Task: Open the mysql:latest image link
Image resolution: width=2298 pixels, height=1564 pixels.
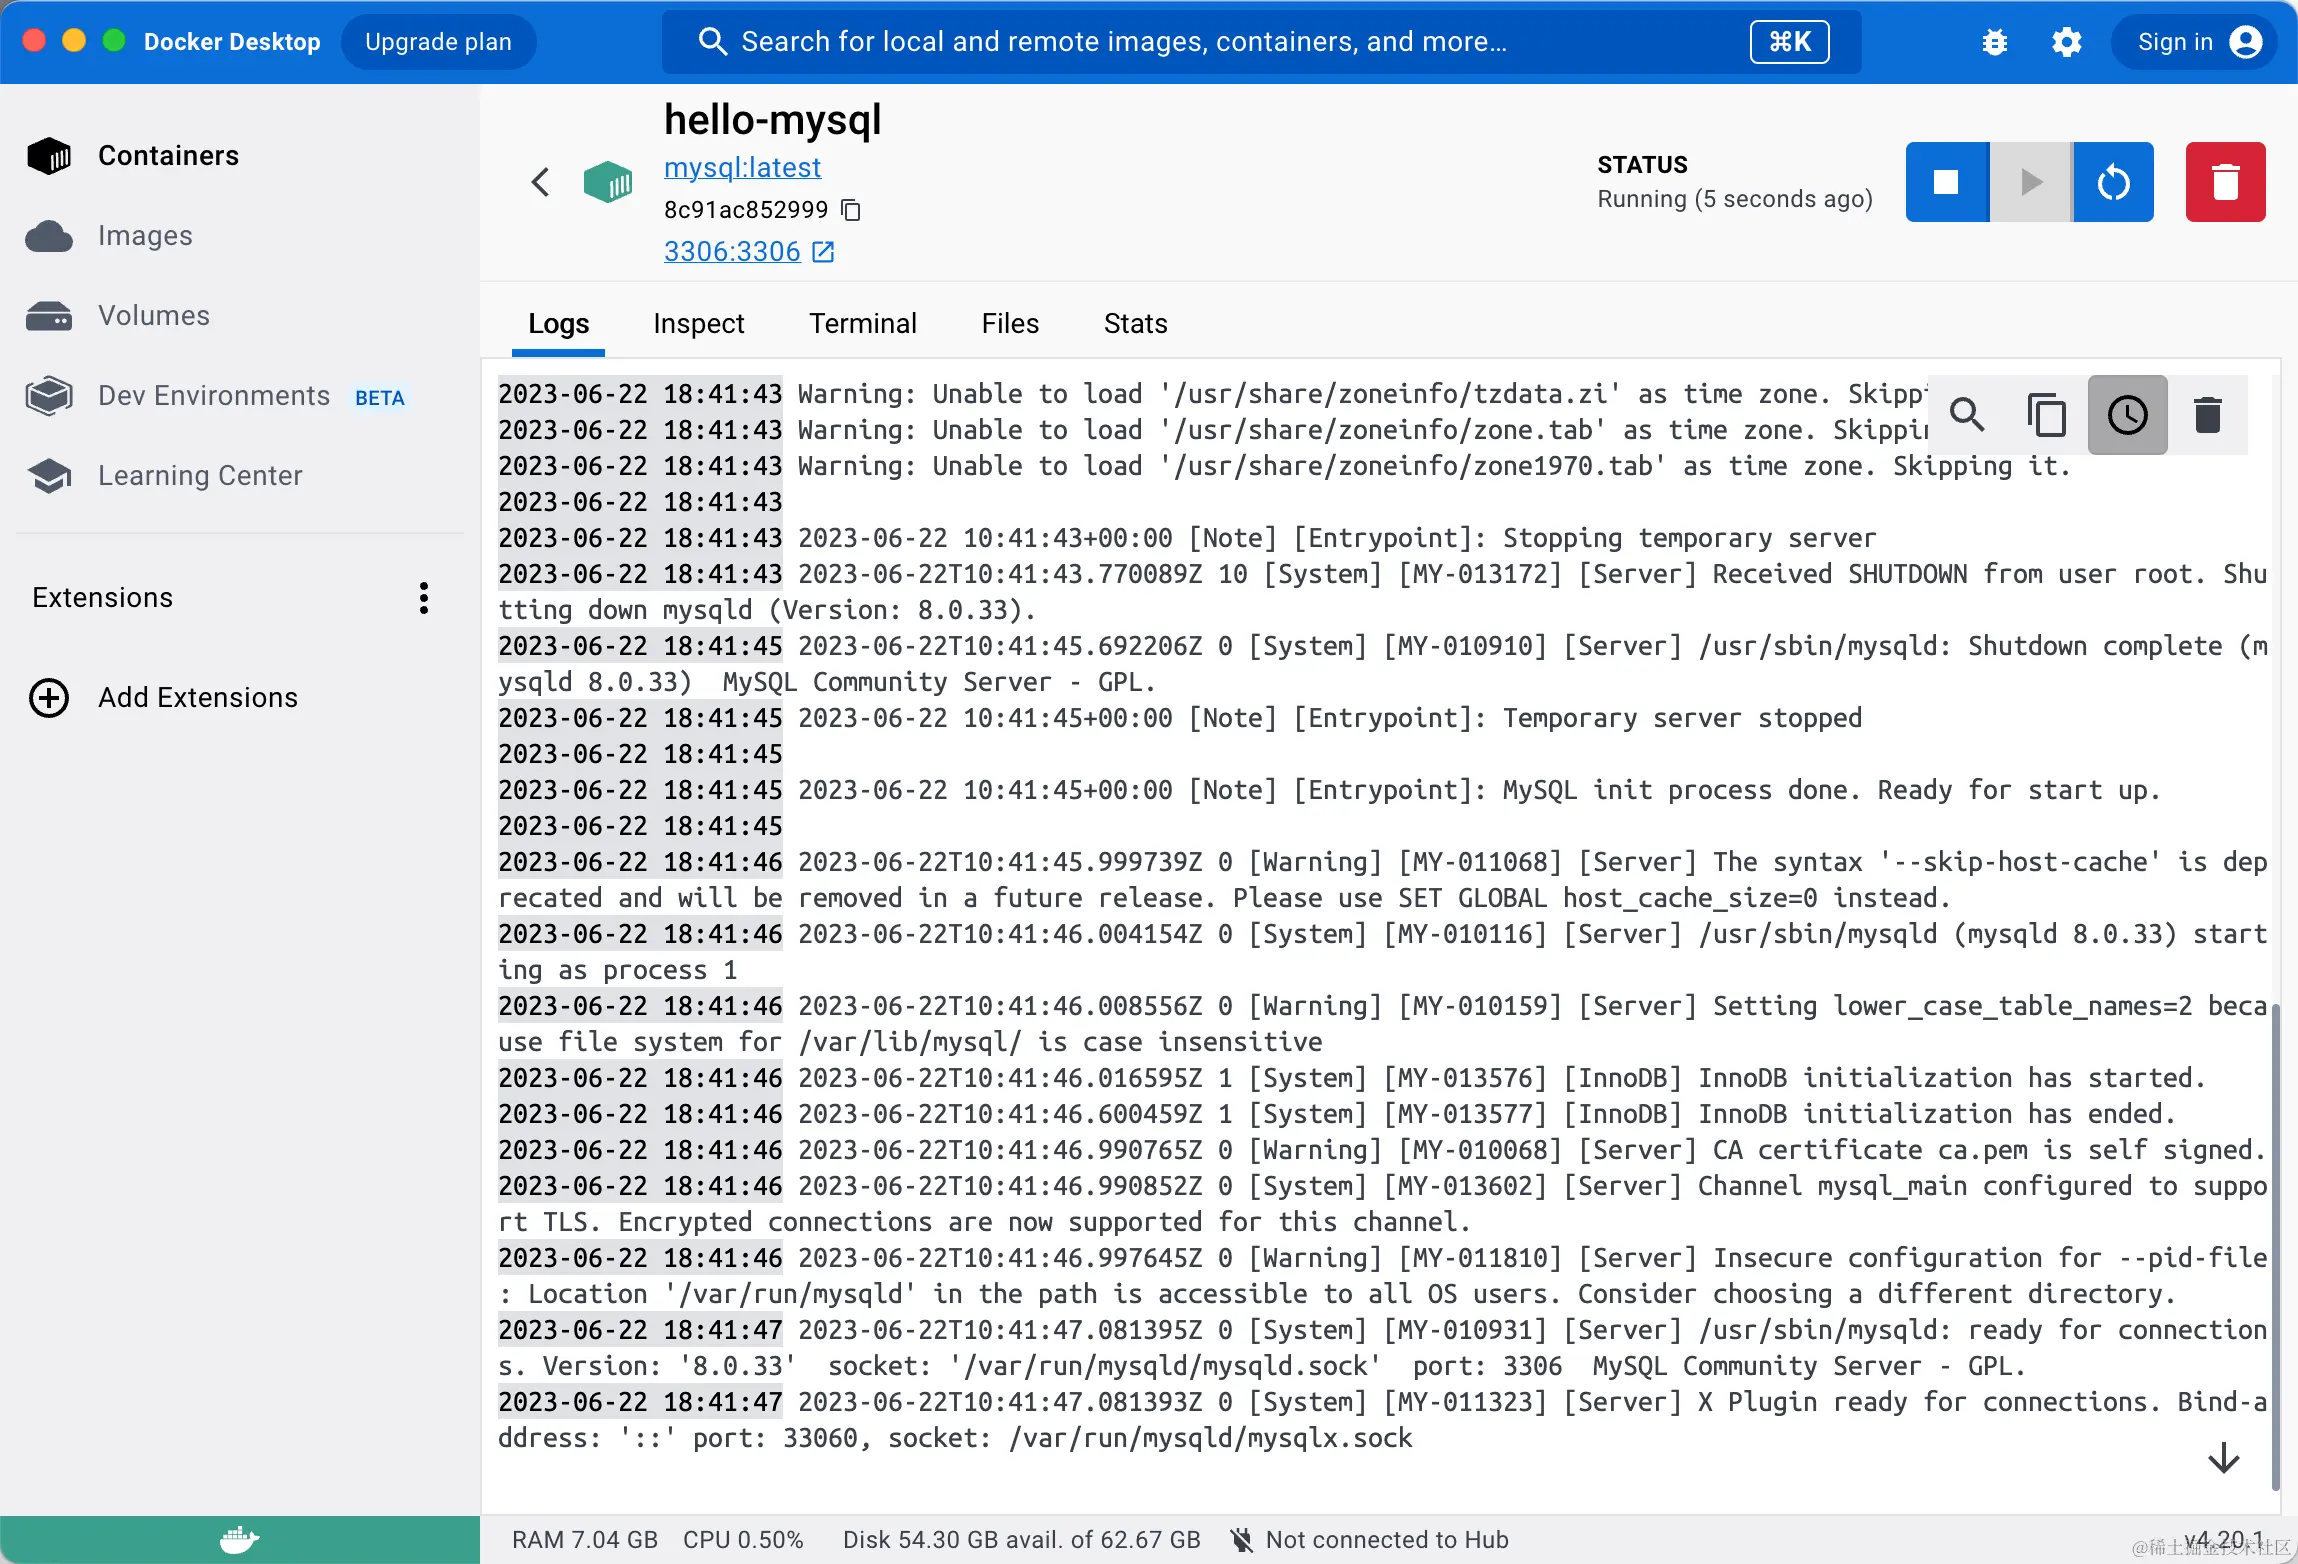Action: (x=742, y=168)
